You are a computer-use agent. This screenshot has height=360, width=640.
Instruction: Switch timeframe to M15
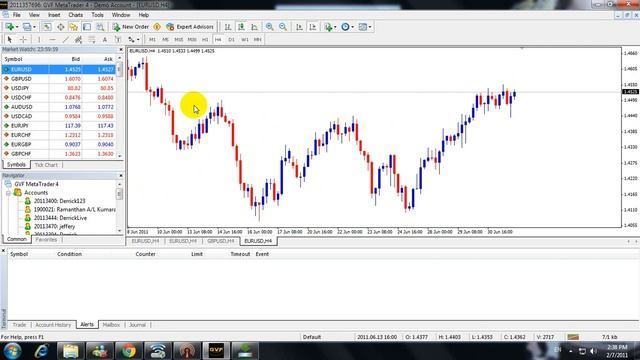(x=178, y=40)
